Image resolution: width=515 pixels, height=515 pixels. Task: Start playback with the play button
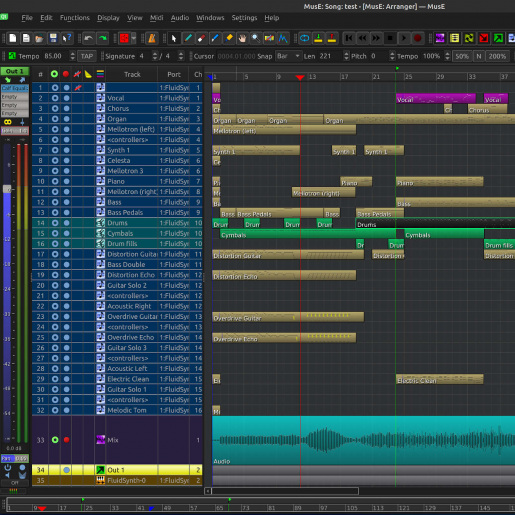coord(404,38)
